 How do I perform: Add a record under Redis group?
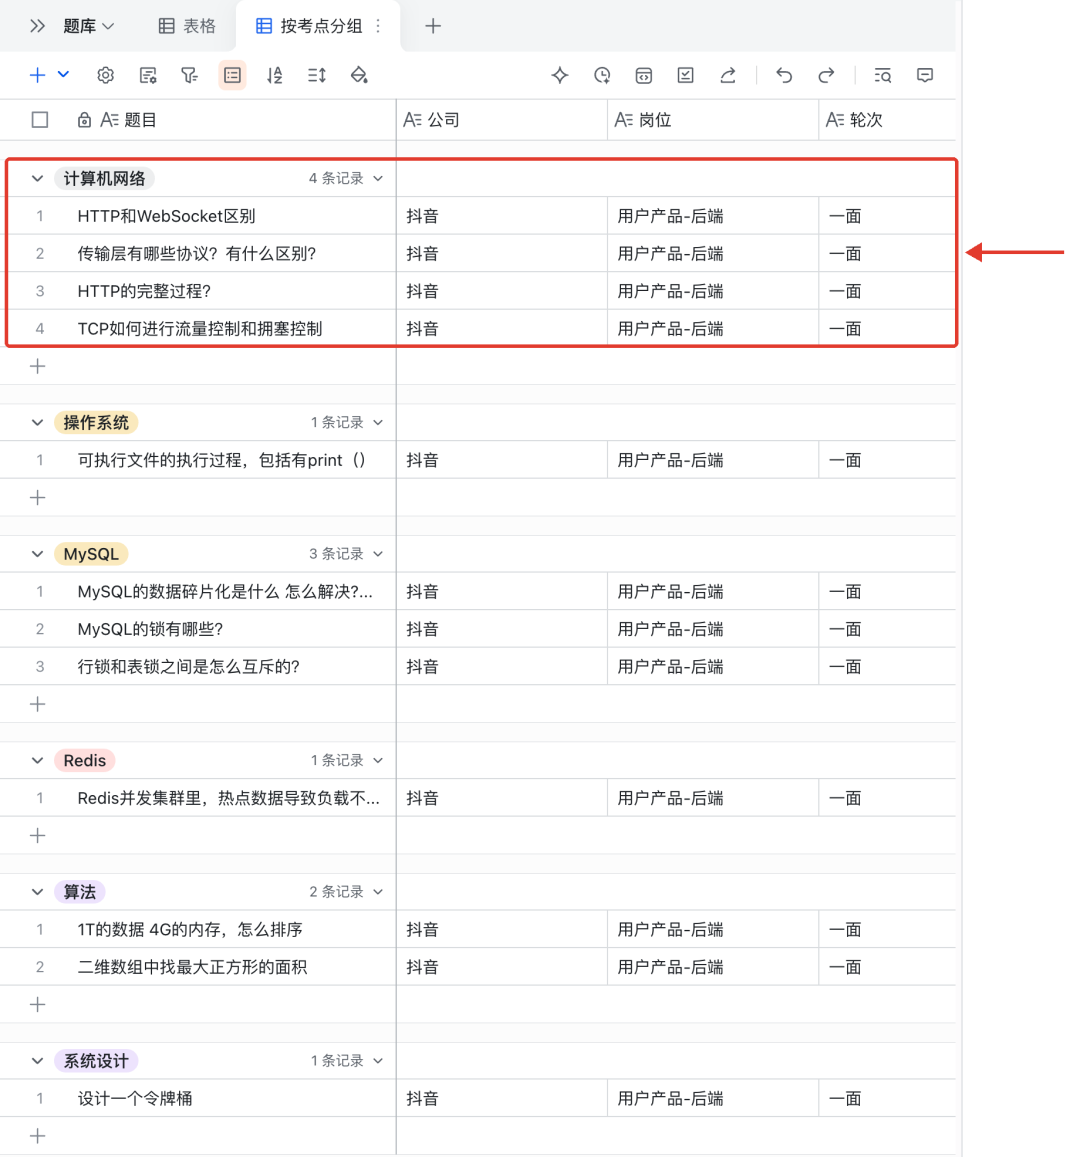point(38,836)
